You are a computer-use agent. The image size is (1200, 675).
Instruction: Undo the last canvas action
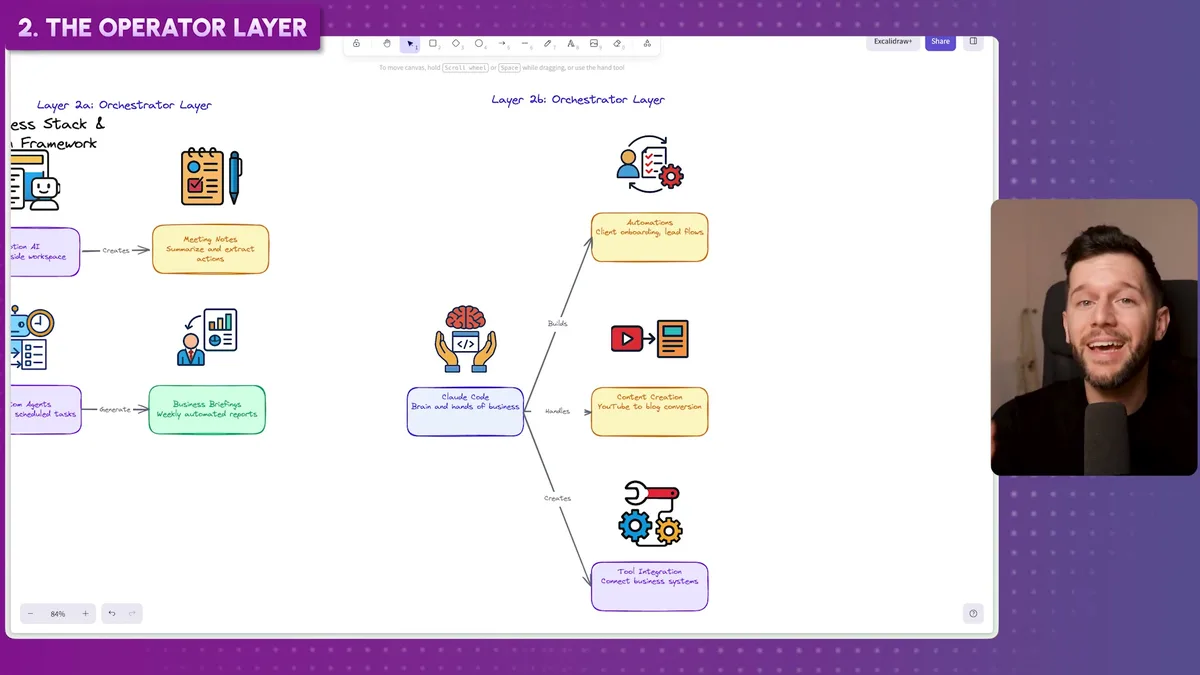tap(113, 613)
